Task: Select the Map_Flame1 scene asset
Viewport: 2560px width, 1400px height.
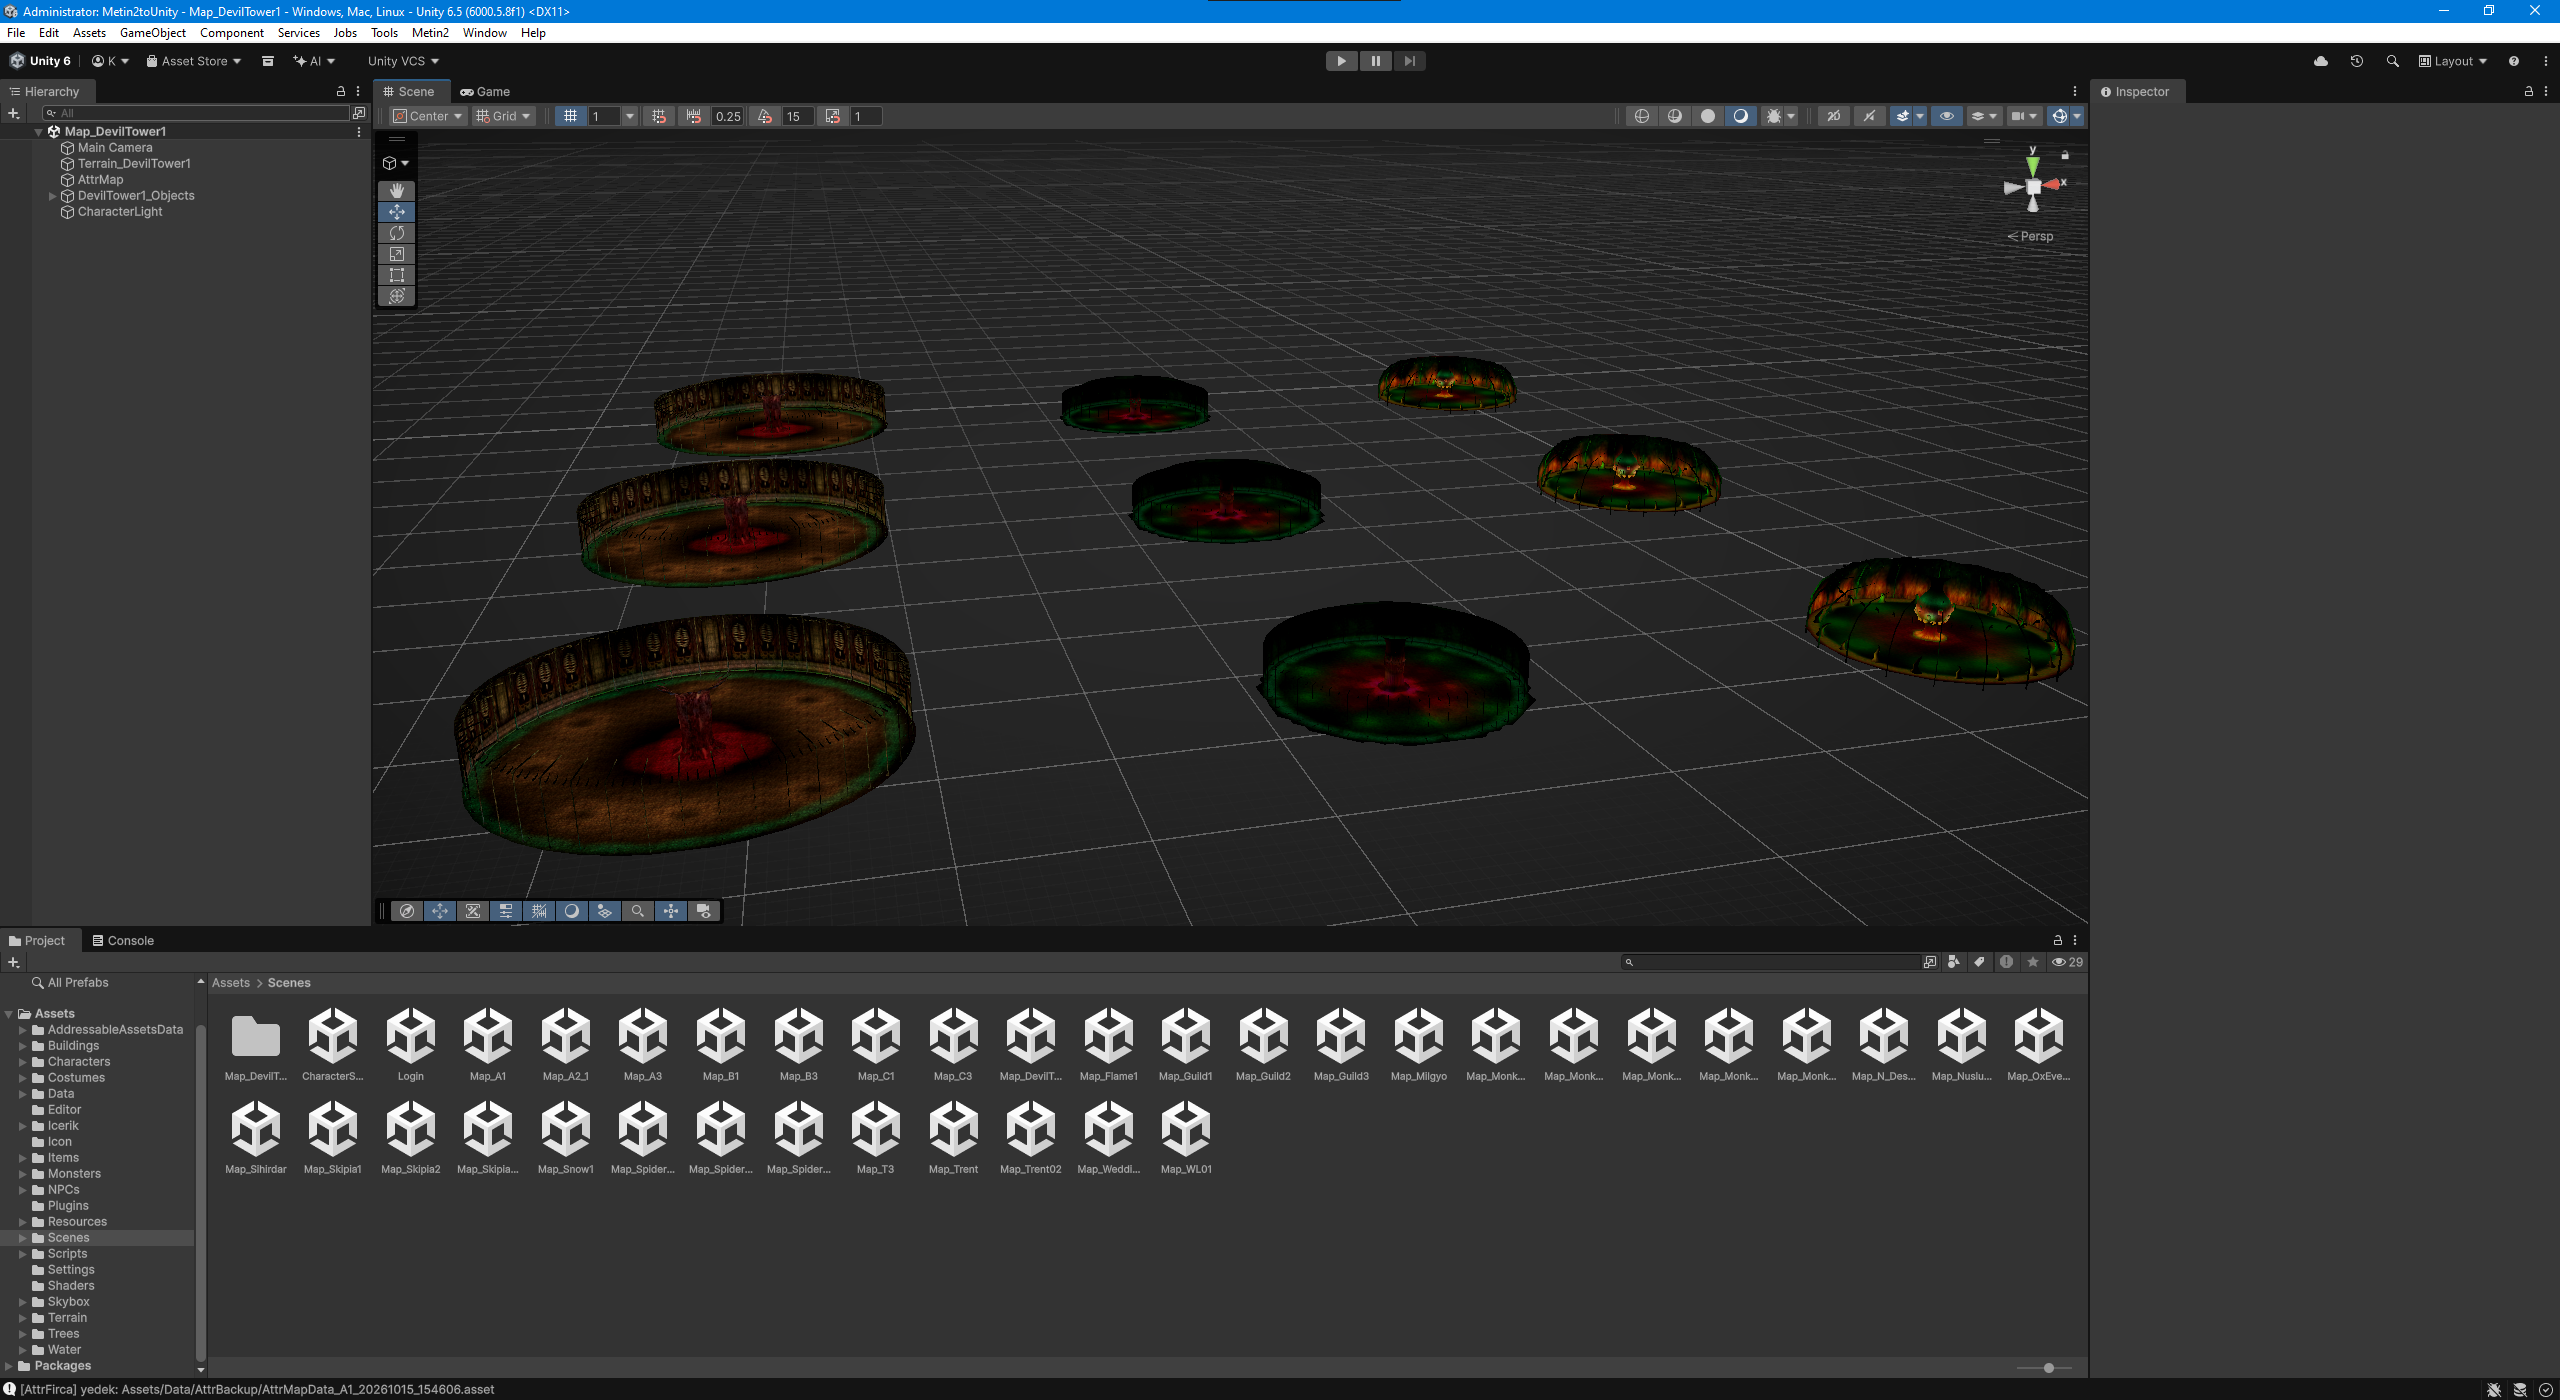Action: (x=1108, y=1044)
